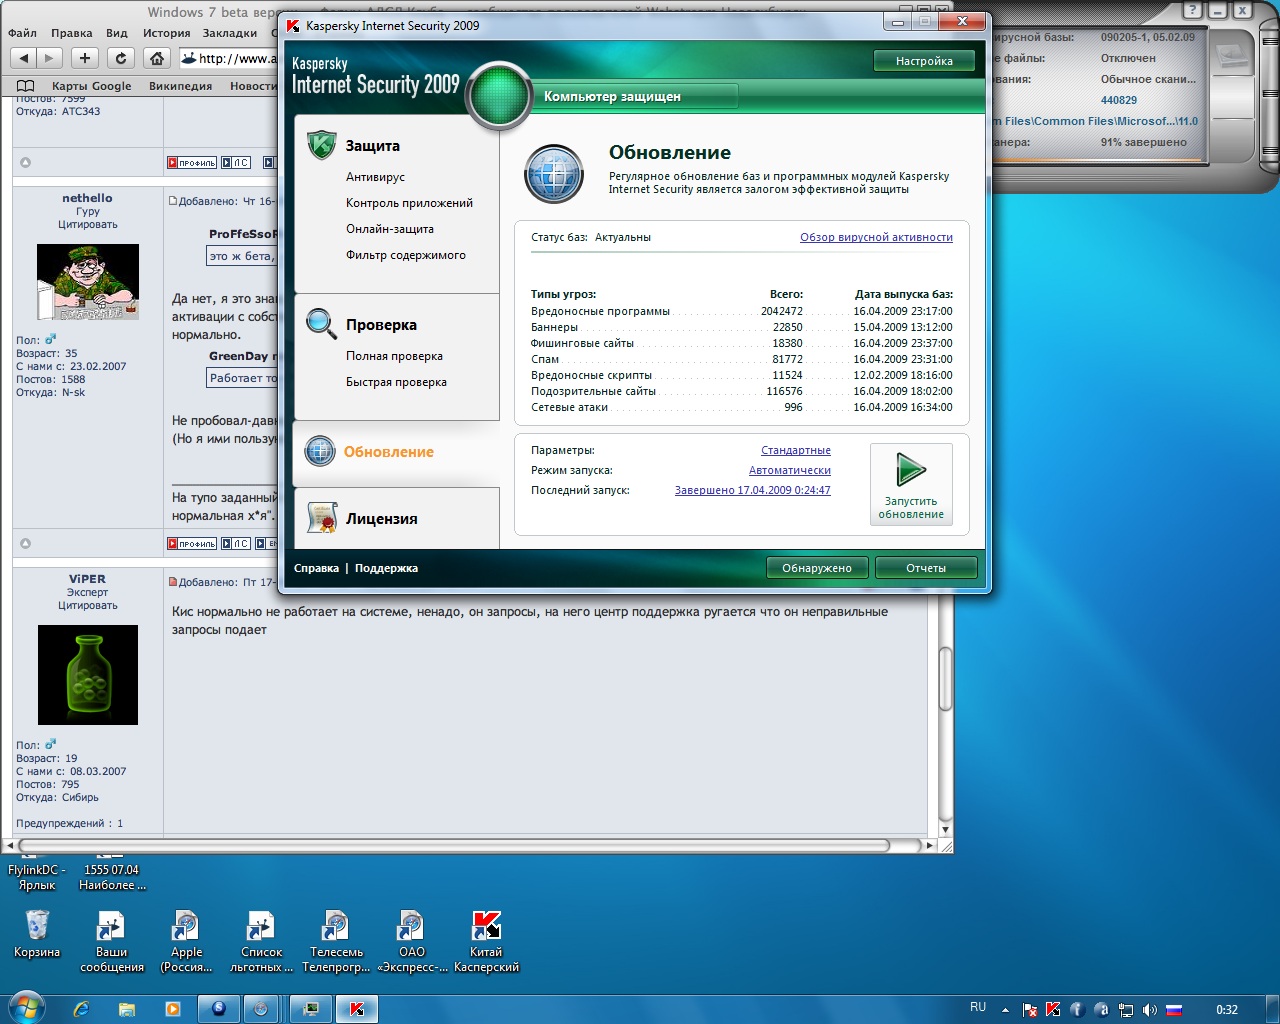Open the Правка menu in browser
This screenshot has width=1280, height=1024.
coord(72,33)
